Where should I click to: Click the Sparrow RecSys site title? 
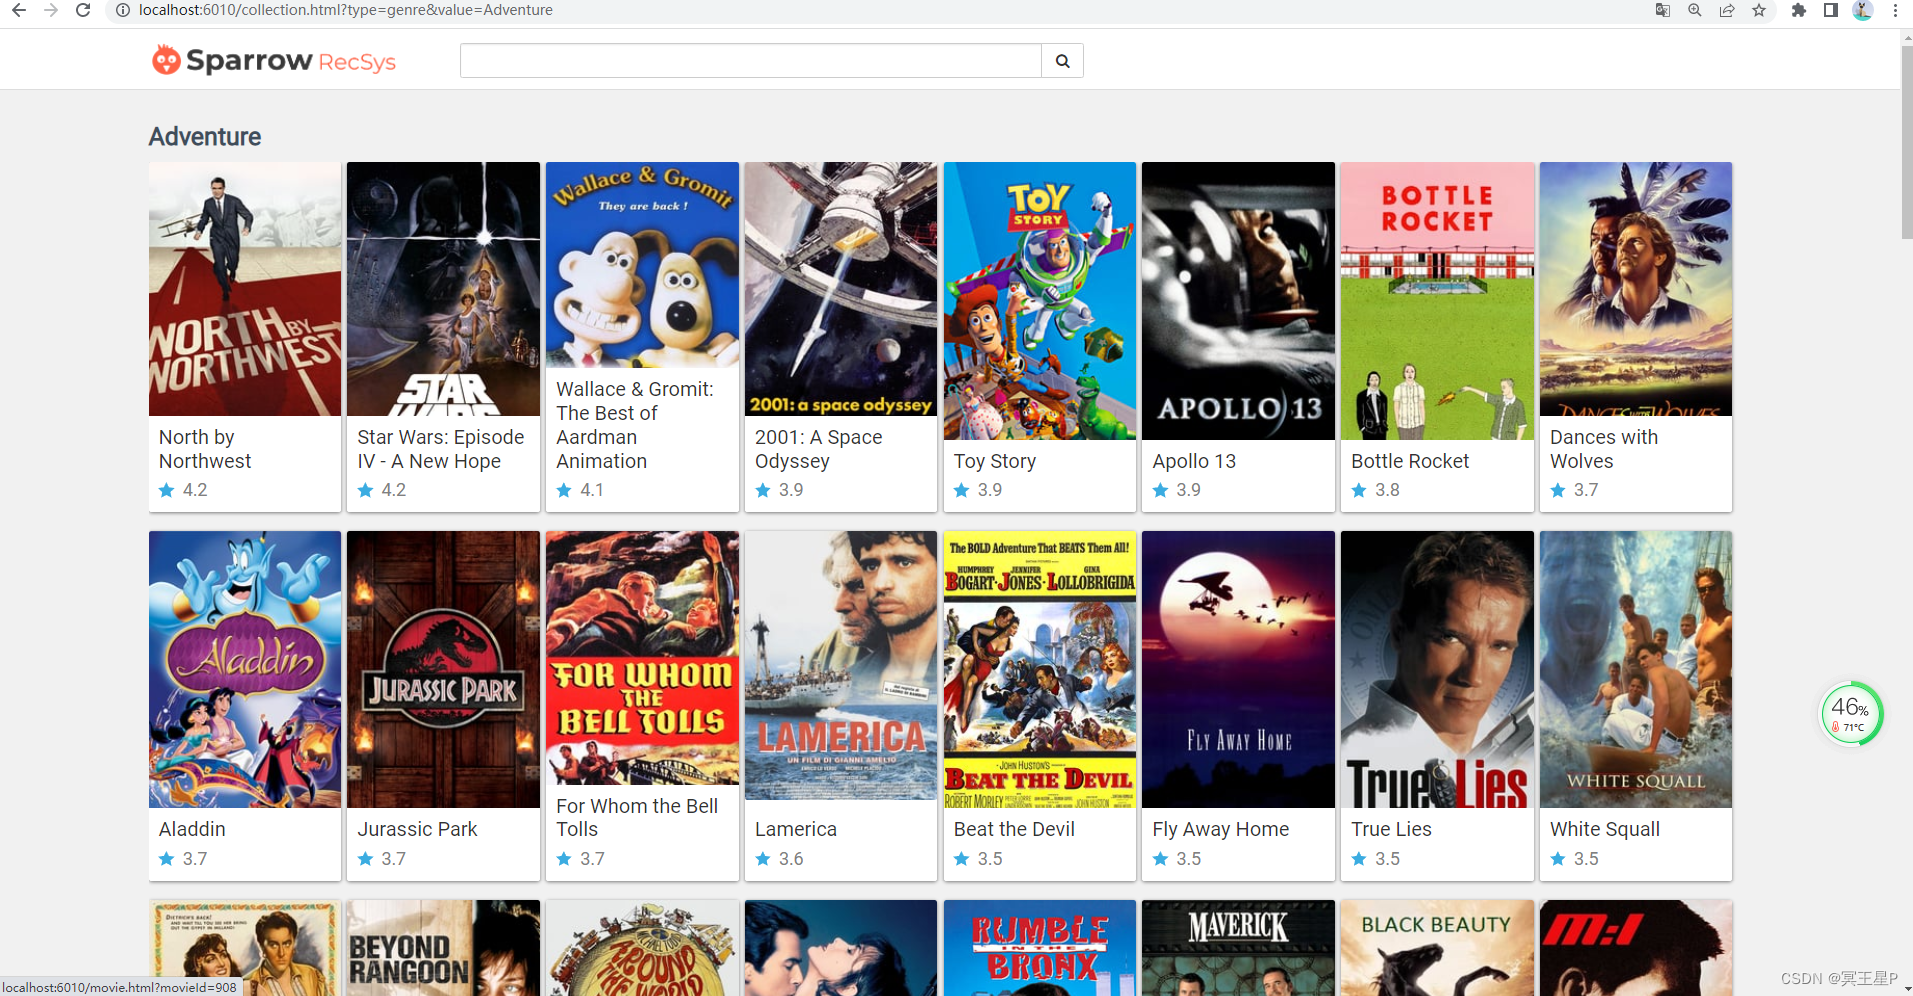pos(291,61)
